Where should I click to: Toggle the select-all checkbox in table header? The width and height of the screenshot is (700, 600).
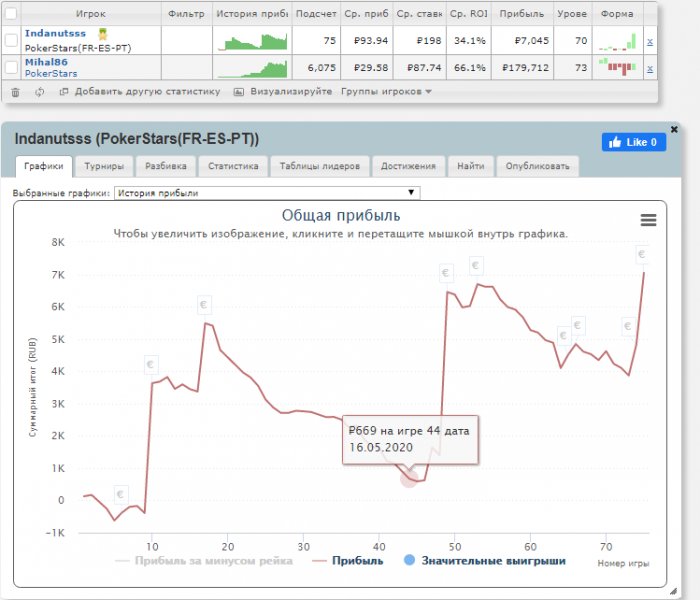pyautogui.click(x=11, y=14)
